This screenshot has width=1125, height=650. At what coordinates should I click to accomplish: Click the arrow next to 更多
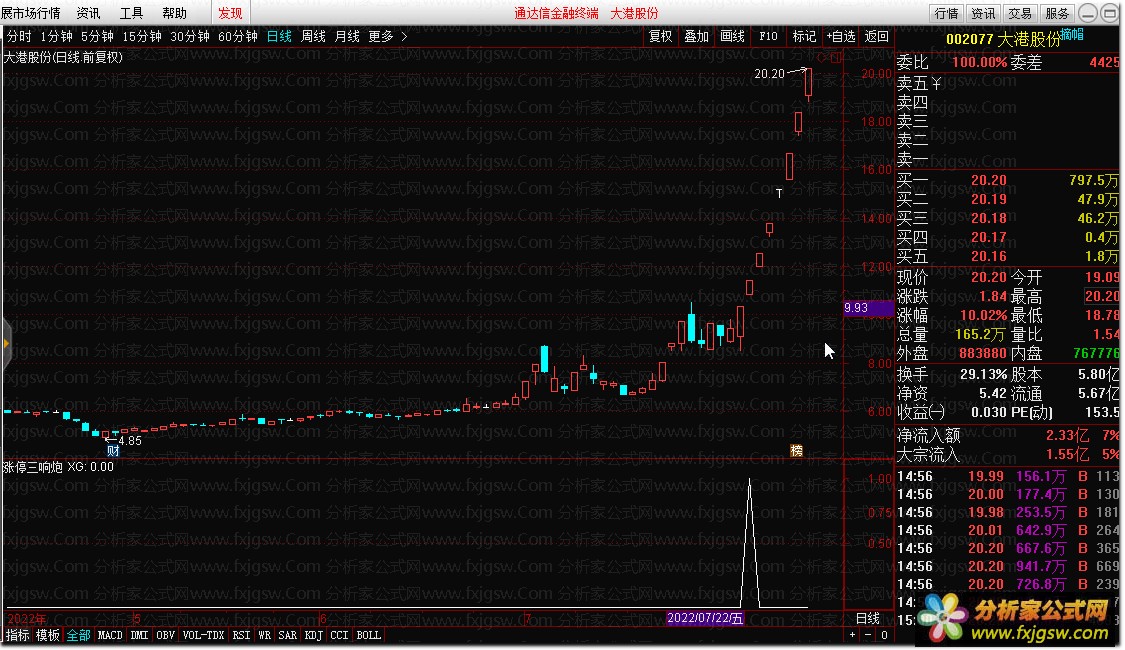coord(405,36)
